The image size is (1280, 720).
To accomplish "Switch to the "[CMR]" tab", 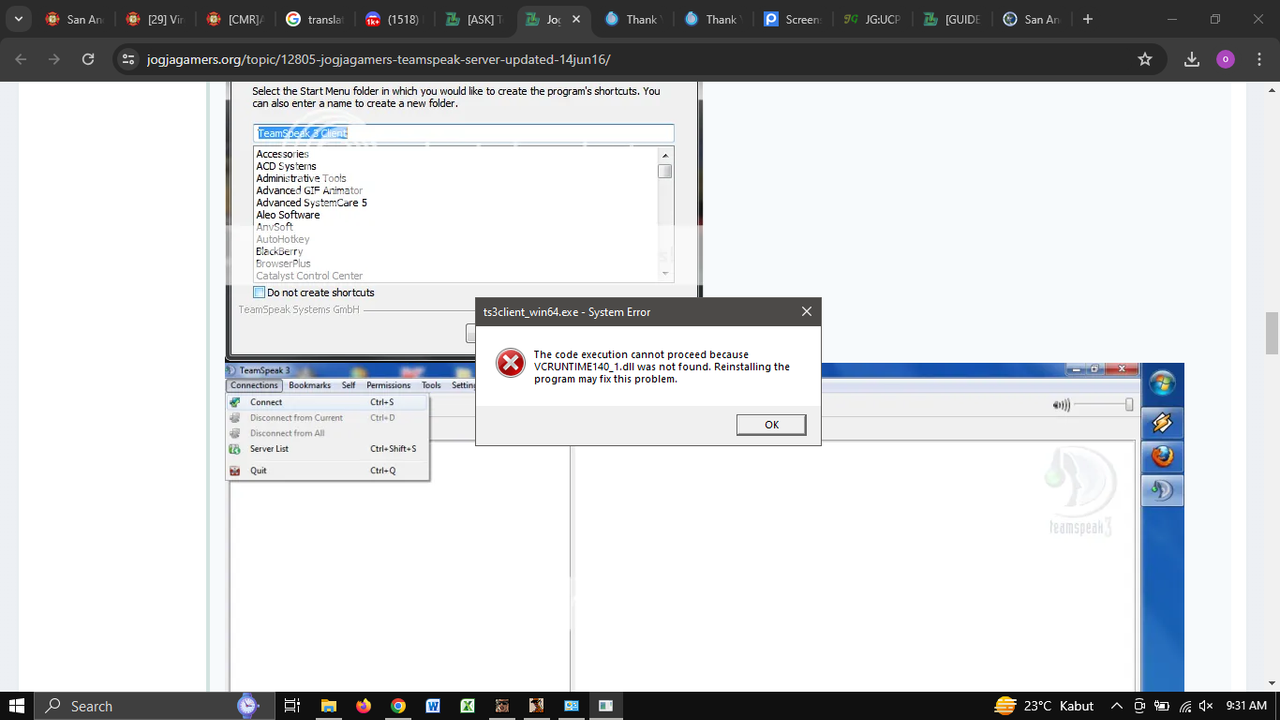I will 234,19.
